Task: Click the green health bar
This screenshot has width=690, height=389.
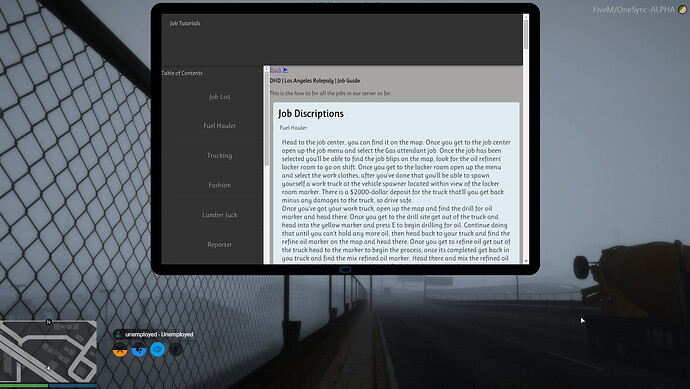Action: tap(24, 386)
